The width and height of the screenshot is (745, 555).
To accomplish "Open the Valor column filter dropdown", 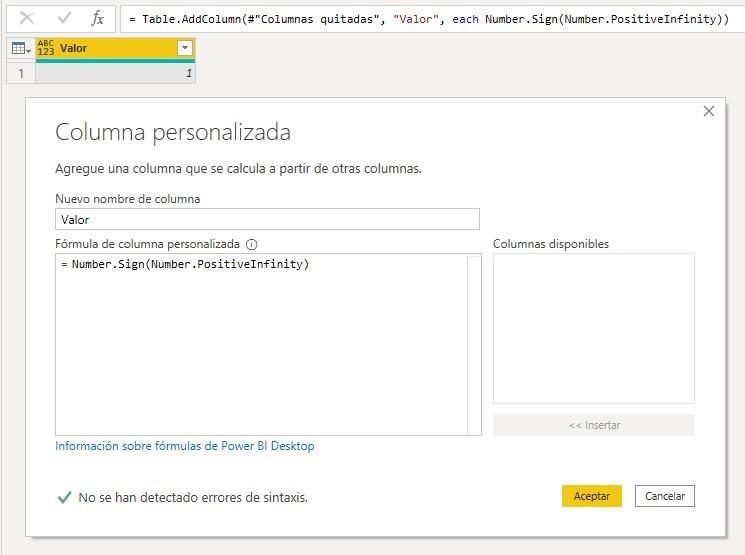I will tap(184, 48).
